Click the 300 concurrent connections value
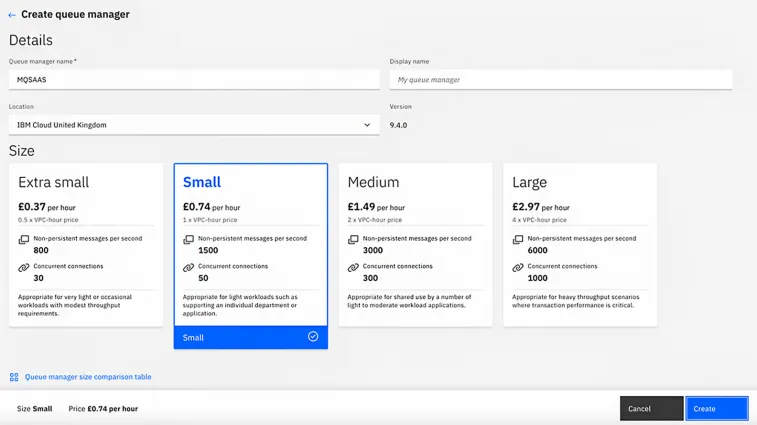Screen dimensions: 757x425 point(370,278)
